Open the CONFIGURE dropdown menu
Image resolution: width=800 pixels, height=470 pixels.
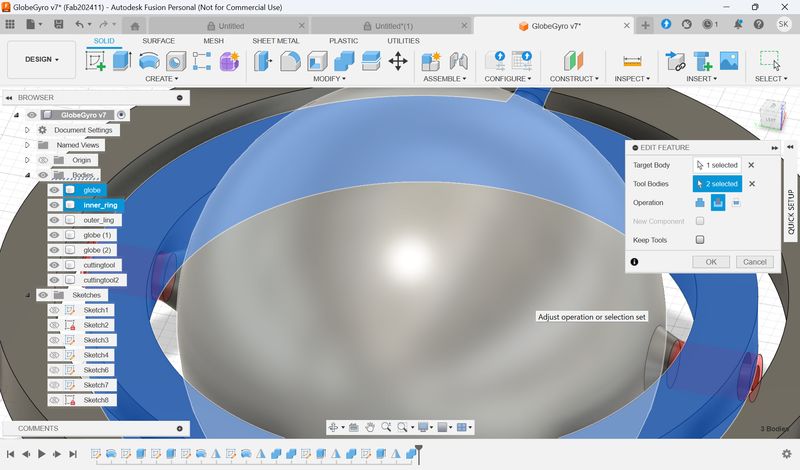(508, 79)
